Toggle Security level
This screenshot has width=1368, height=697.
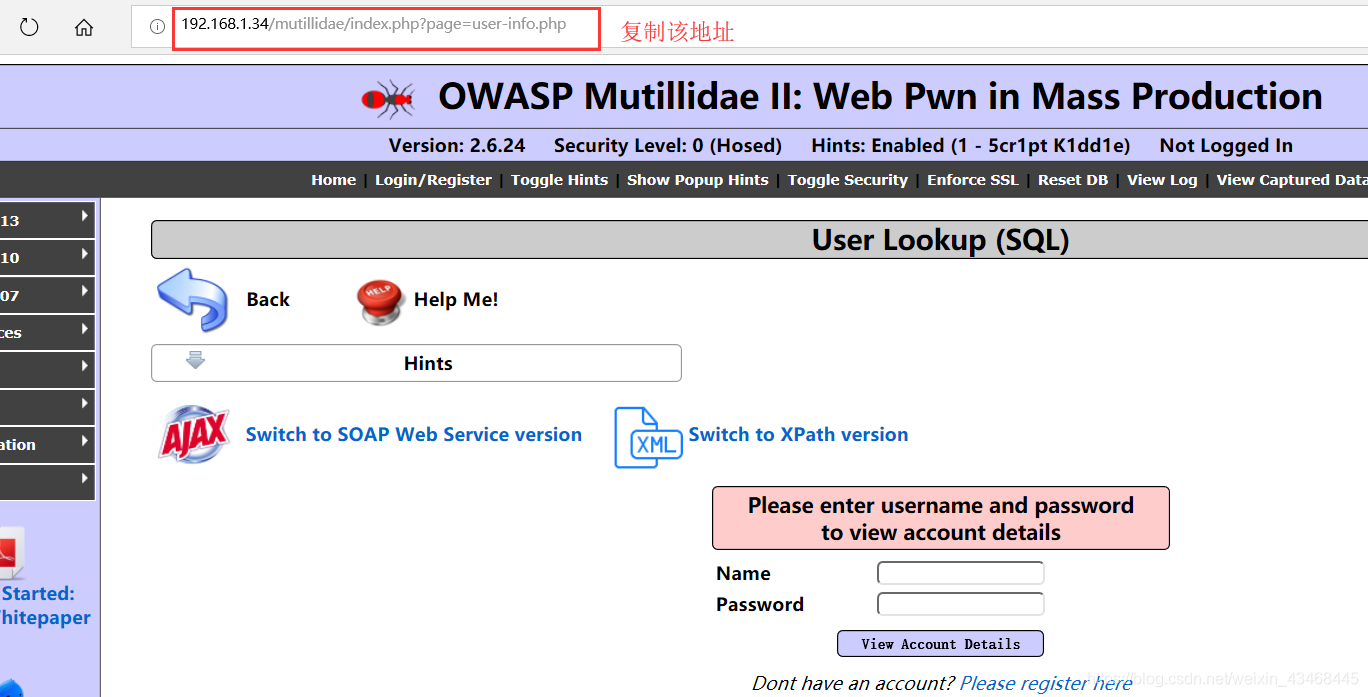click(847, 180)
